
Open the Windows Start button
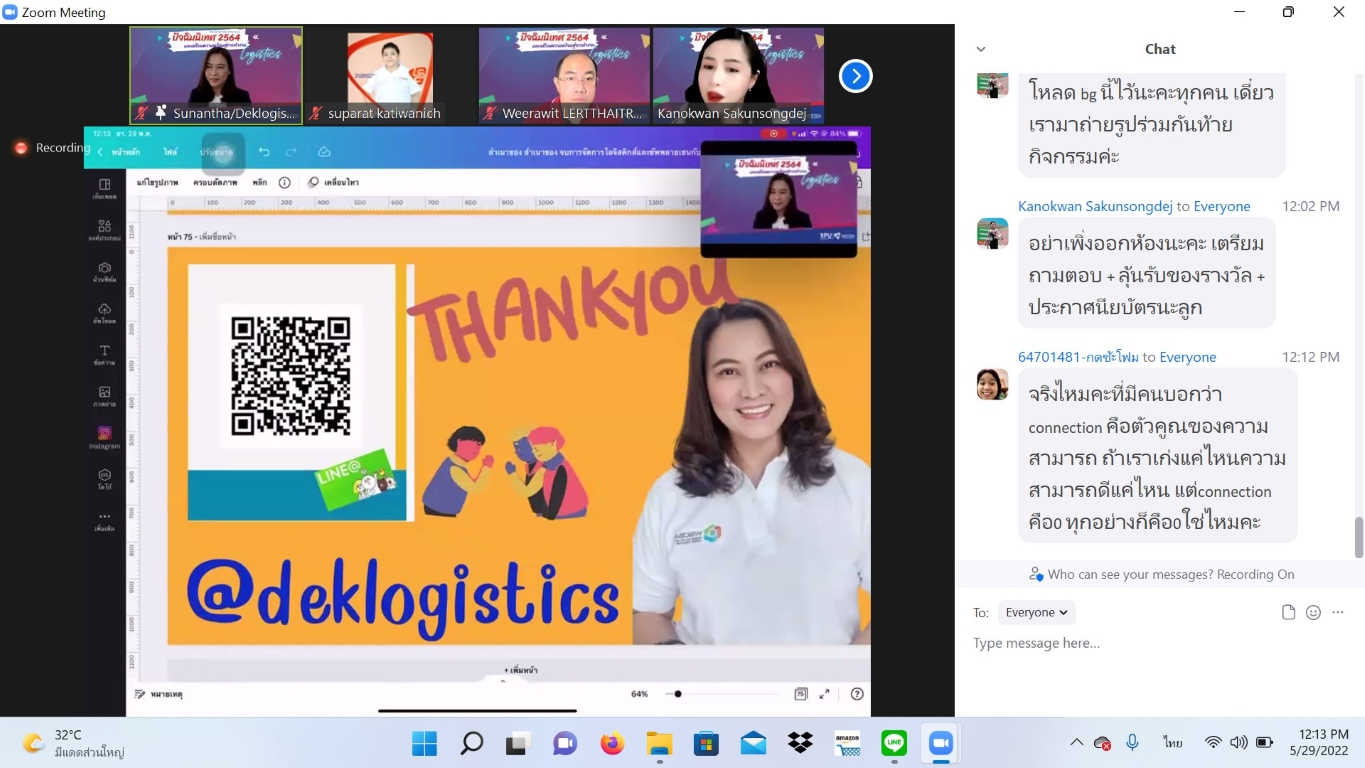point(424,743)
